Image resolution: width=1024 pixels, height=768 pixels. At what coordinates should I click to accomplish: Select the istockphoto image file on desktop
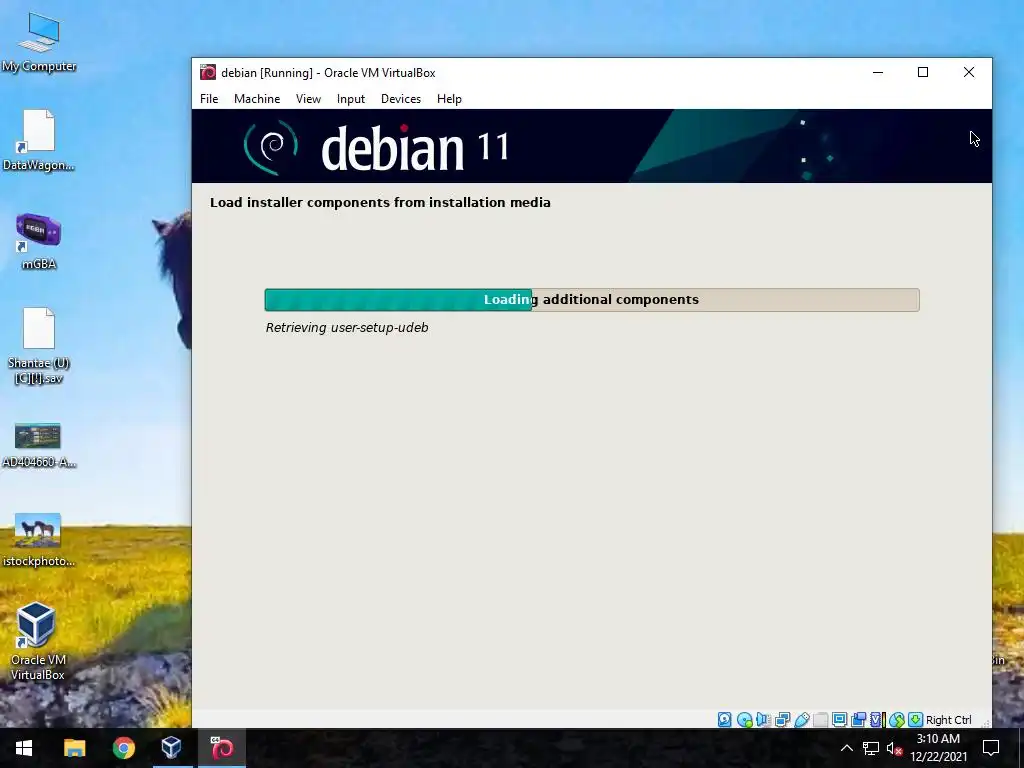pyautogui.click(x=39, y=540)
